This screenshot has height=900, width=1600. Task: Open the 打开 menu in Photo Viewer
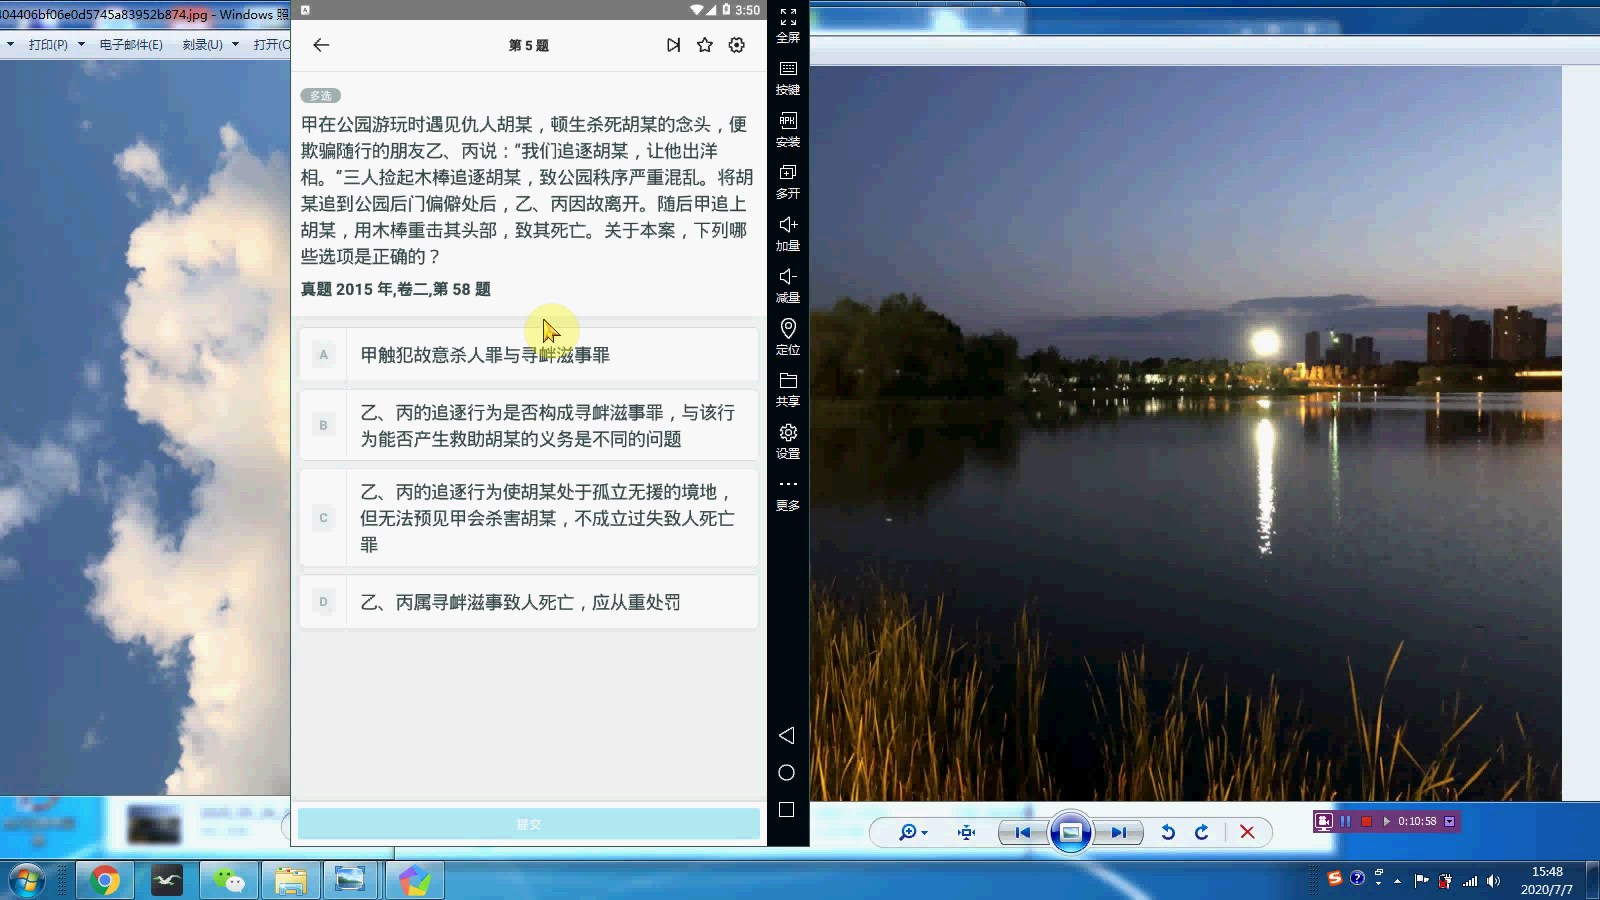tap(271, 45)
